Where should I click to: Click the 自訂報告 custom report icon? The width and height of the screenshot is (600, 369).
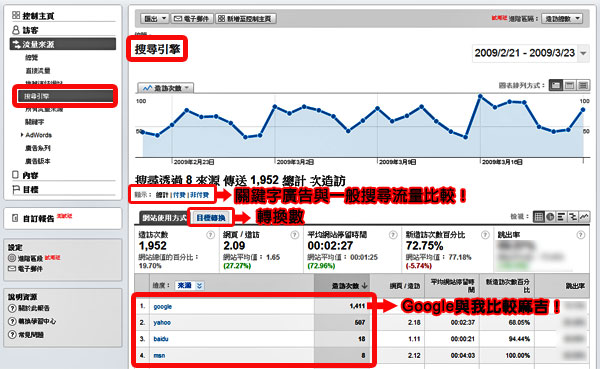[15, 218]
